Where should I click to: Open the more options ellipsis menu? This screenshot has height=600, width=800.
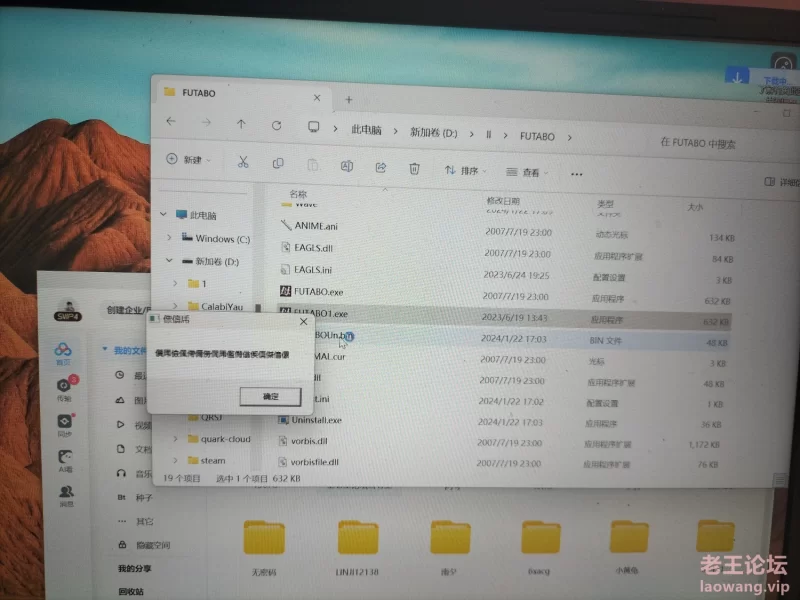pos(577,174)
